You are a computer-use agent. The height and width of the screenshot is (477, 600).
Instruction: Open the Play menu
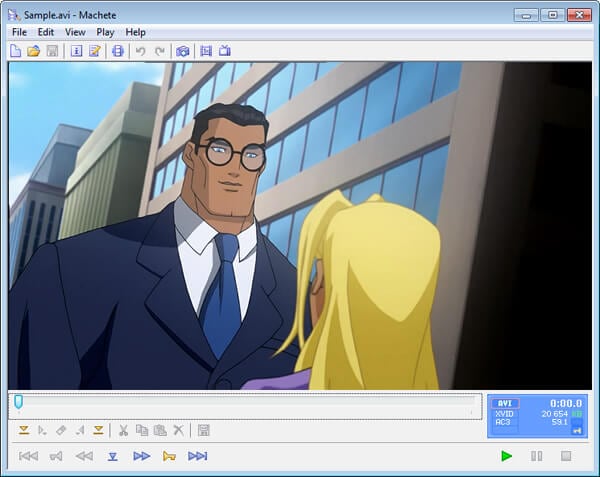pyautogui.click(x=105, y=32)
